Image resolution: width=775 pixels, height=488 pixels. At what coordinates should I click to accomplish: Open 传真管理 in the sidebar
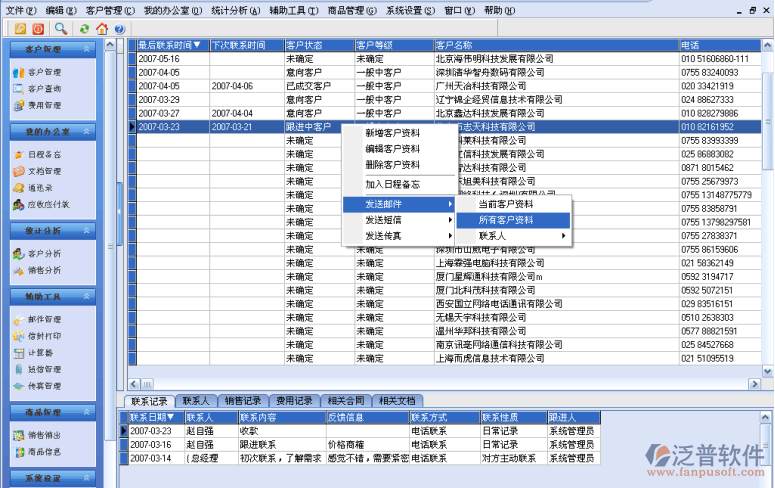(x=38, y=386)
